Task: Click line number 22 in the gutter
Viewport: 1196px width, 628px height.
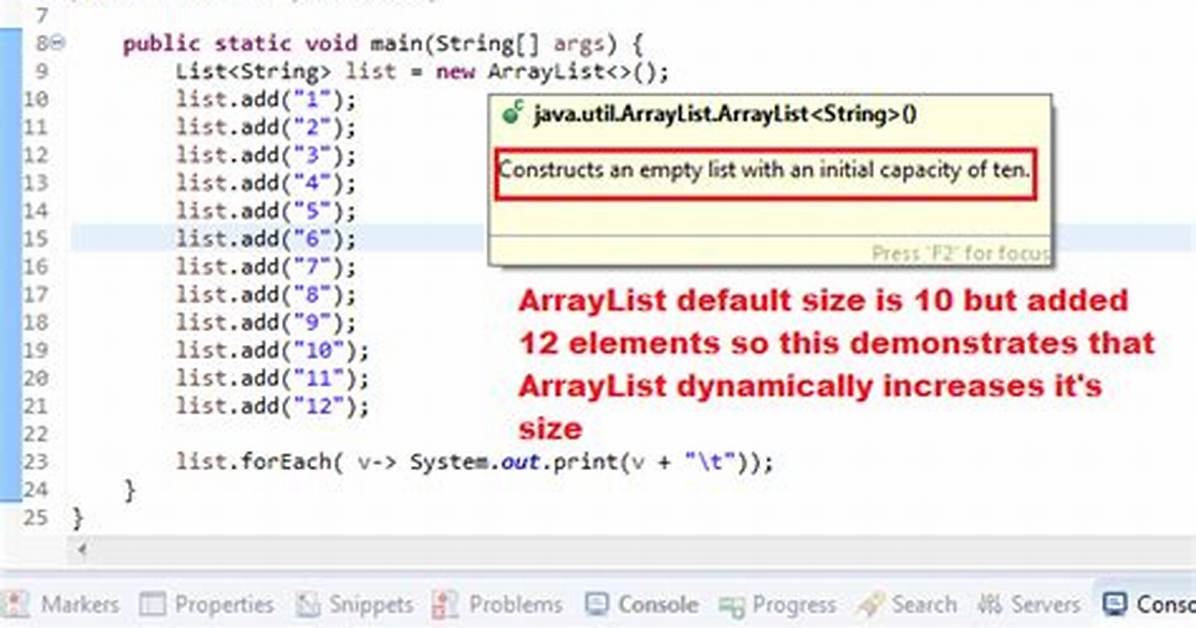Action: pos(35,434)
